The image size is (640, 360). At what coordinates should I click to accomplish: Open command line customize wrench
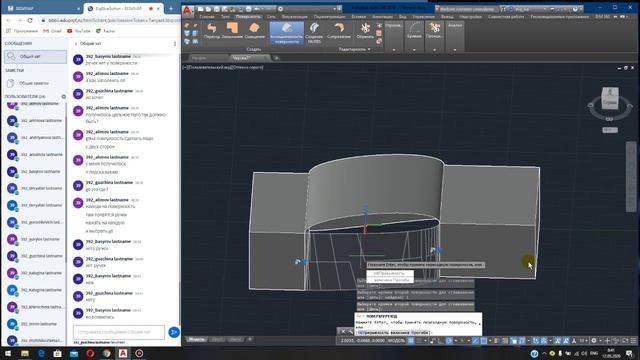[x=350, y=331]
